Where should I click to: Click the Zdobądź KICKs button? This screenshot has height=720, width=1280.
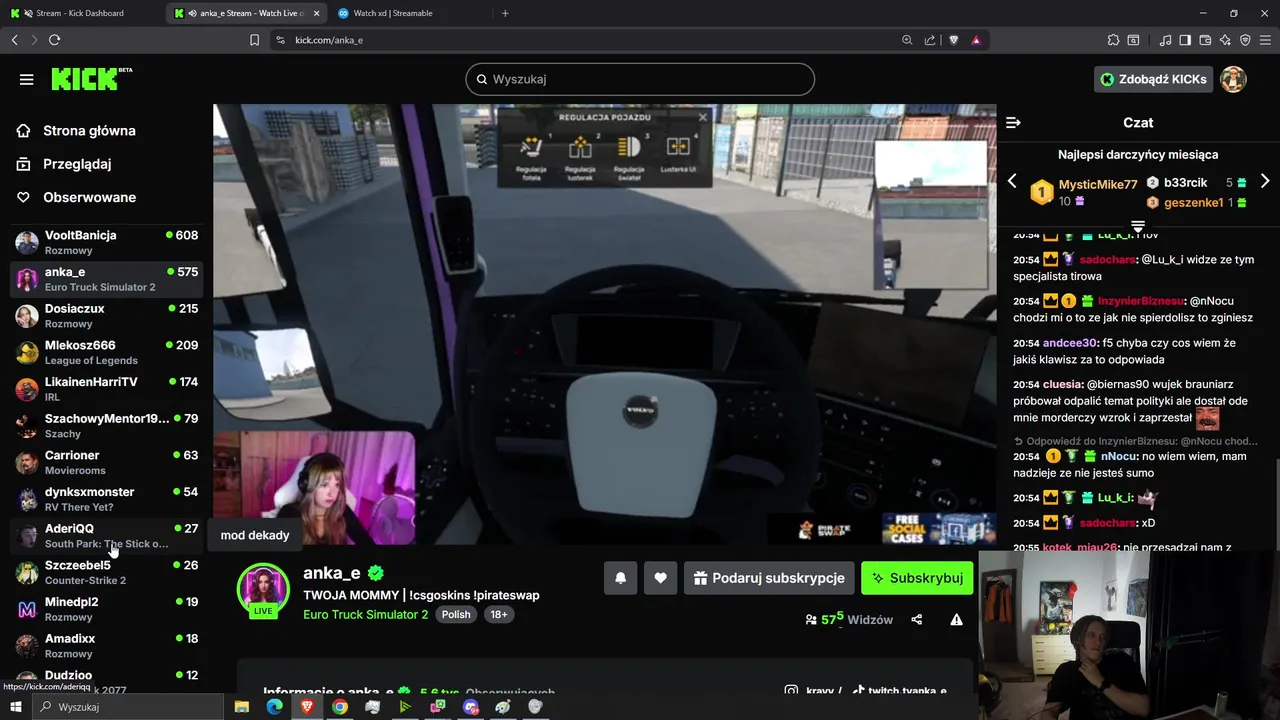click(1153, 79)
